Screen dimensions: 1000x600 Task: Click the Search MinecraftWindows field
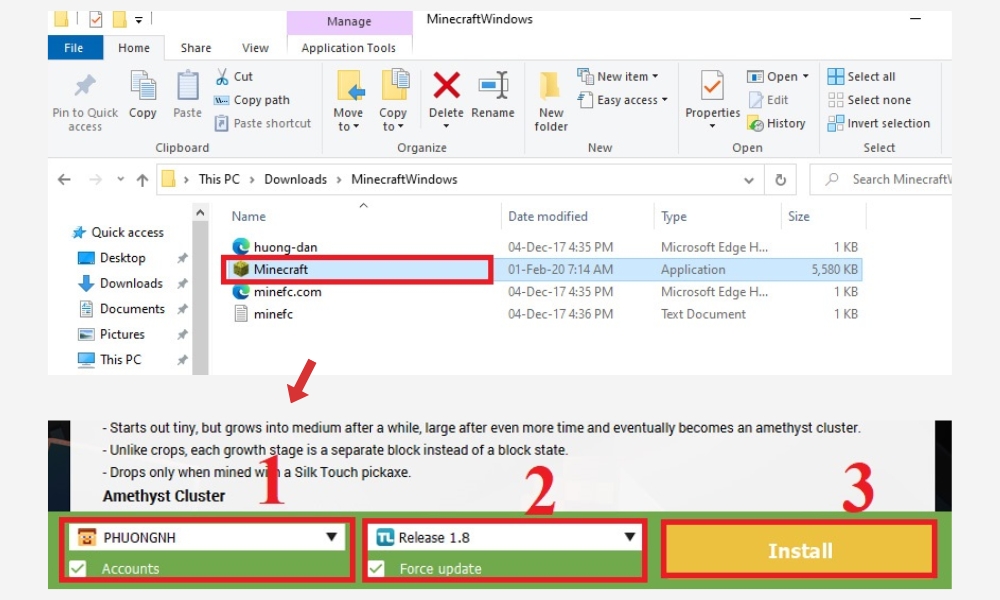[881, 180]
